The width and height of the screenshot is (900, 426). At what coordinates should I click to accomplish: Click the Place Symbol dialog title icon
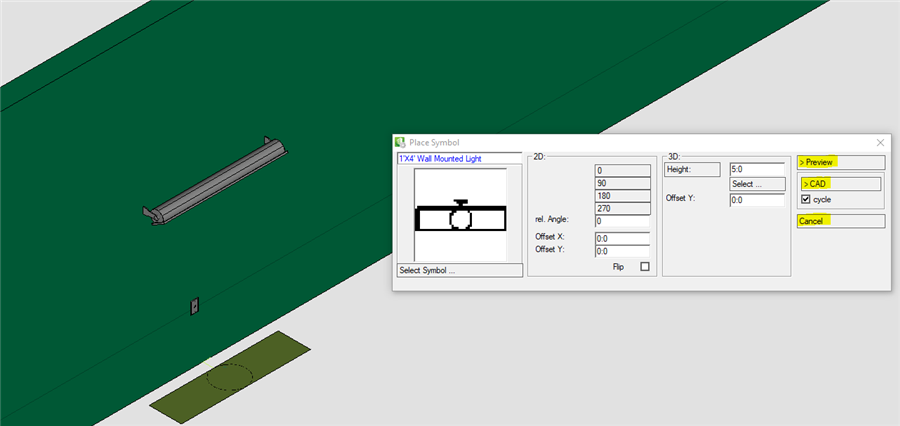point(401,143)
